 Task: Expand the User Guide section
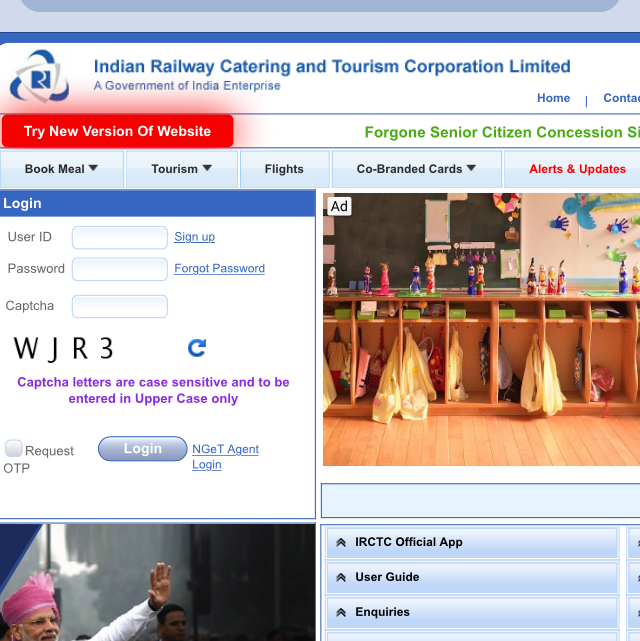pos(472,577)
